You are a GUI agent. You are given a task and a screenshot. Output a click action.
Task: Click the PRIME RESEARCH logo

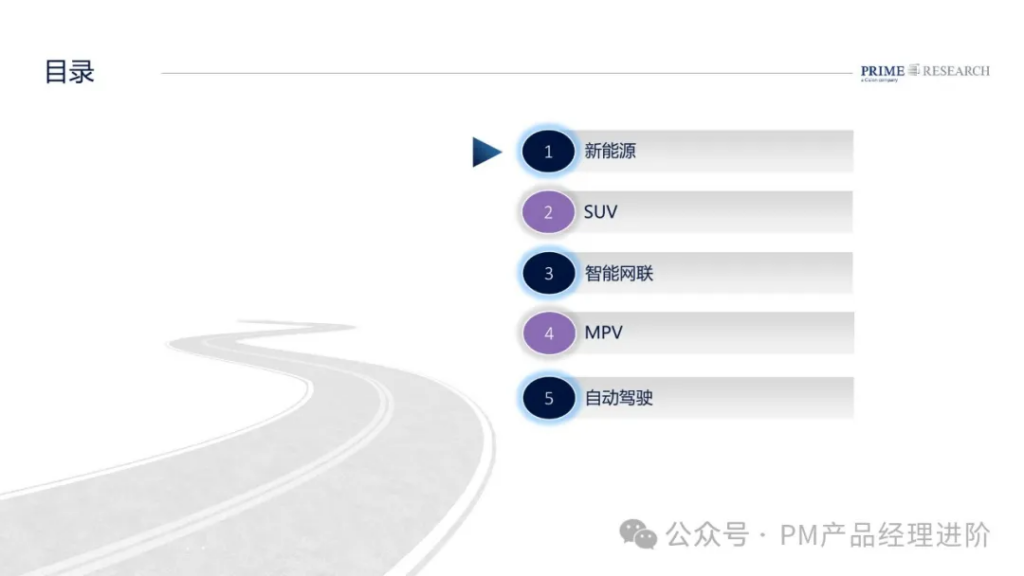[925, 72]
